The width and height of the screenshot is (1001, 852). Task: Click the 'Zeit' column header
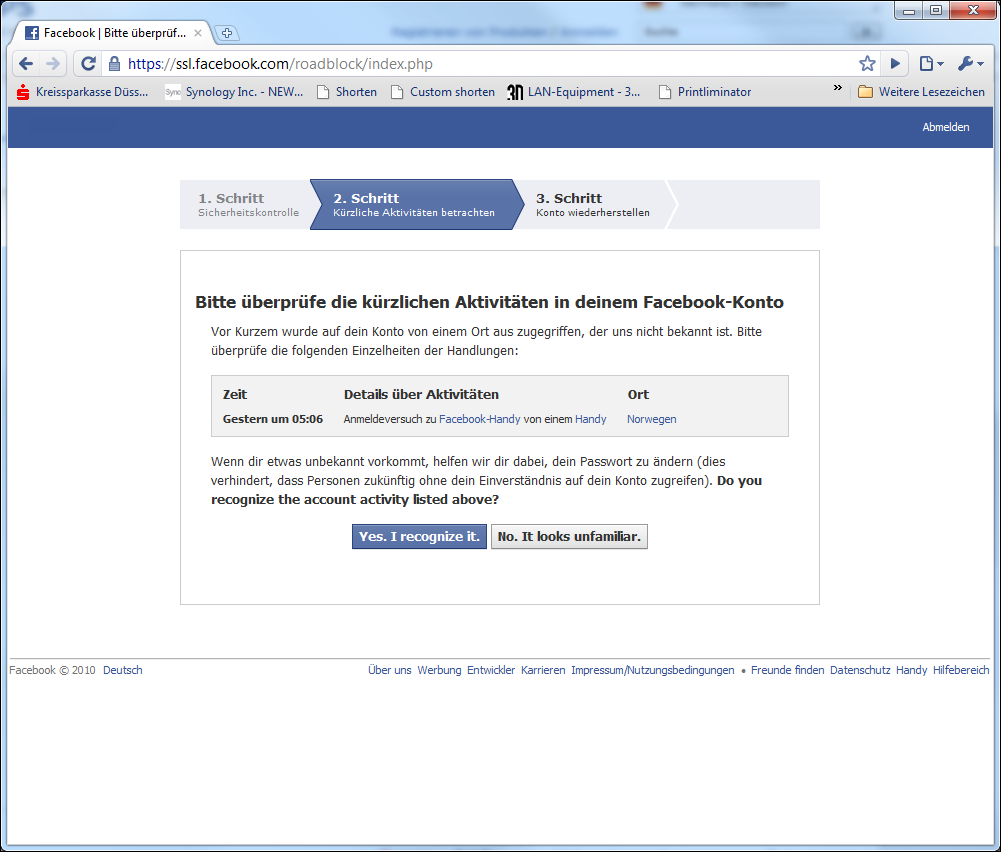235,394
